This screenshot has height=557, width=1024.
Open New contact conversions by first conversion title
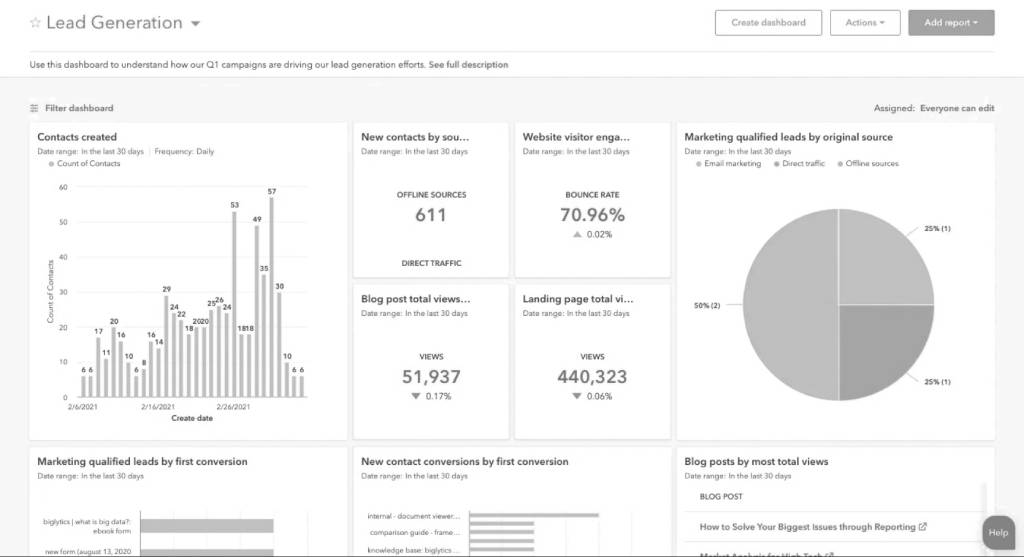[464, 462]
